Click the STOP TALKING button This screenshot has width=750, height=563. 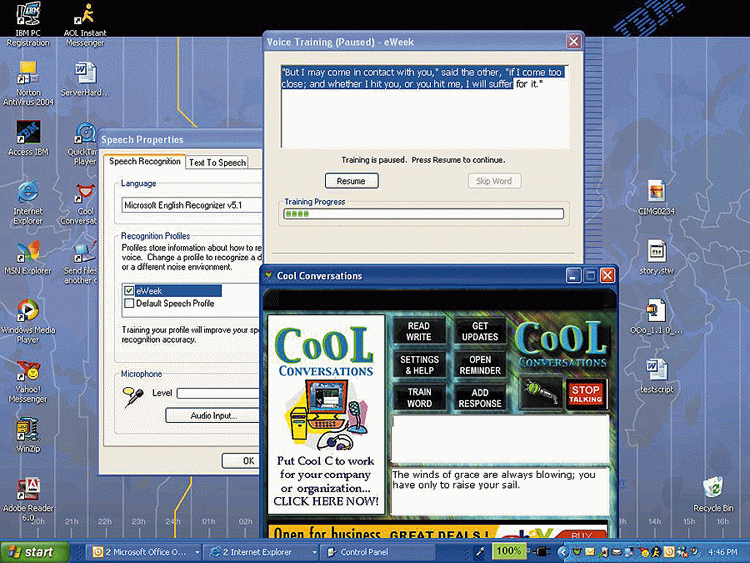pyautogui.click(x=585, y=394)
